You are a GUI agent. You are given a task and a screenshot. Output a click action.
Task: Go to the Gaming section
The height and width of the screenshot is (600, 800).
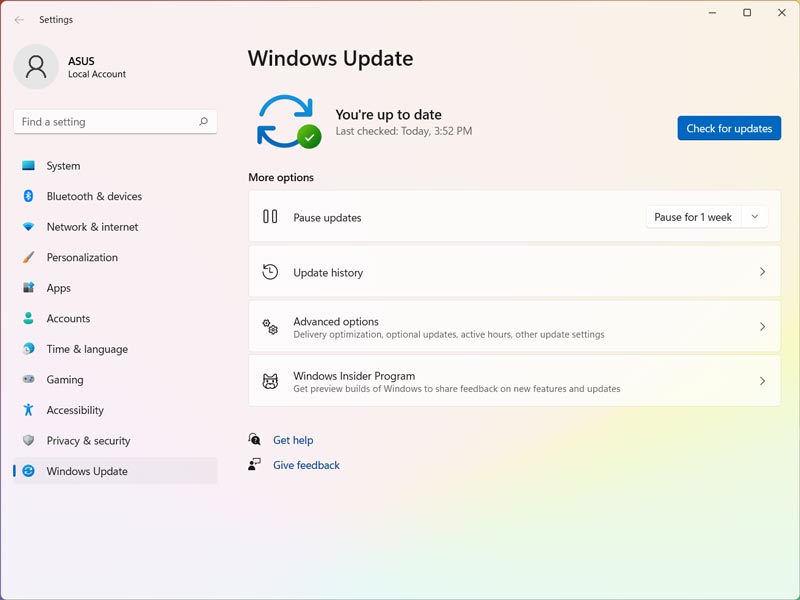click(115, 379)
